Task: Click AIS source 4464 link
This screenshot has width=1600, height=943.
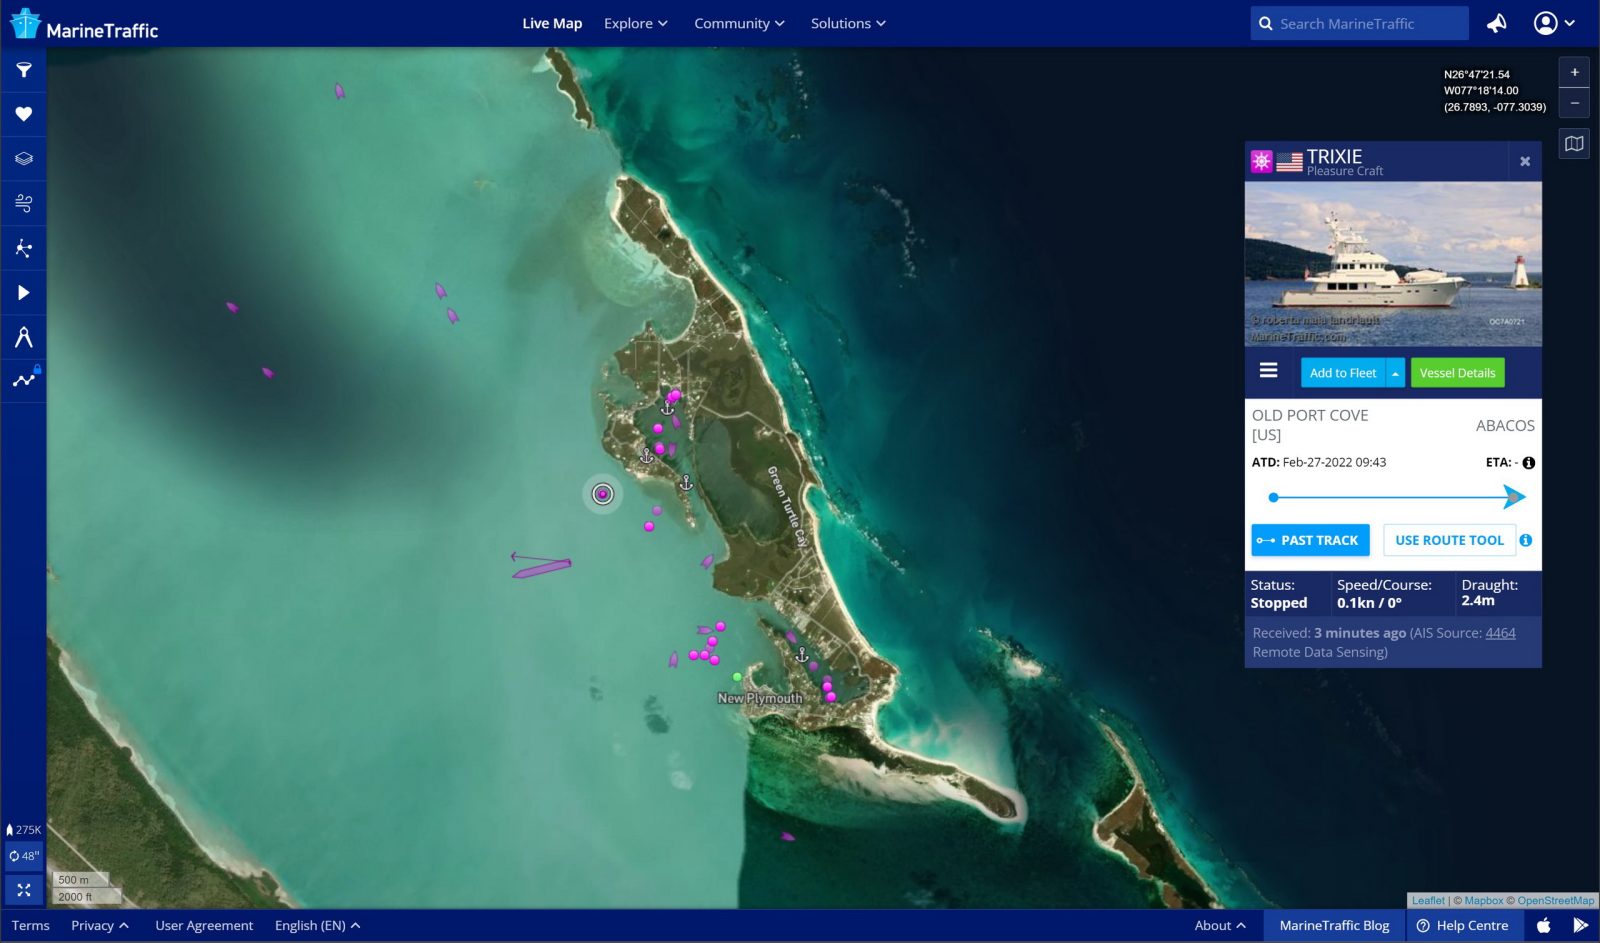Action: coord(1500,633)
